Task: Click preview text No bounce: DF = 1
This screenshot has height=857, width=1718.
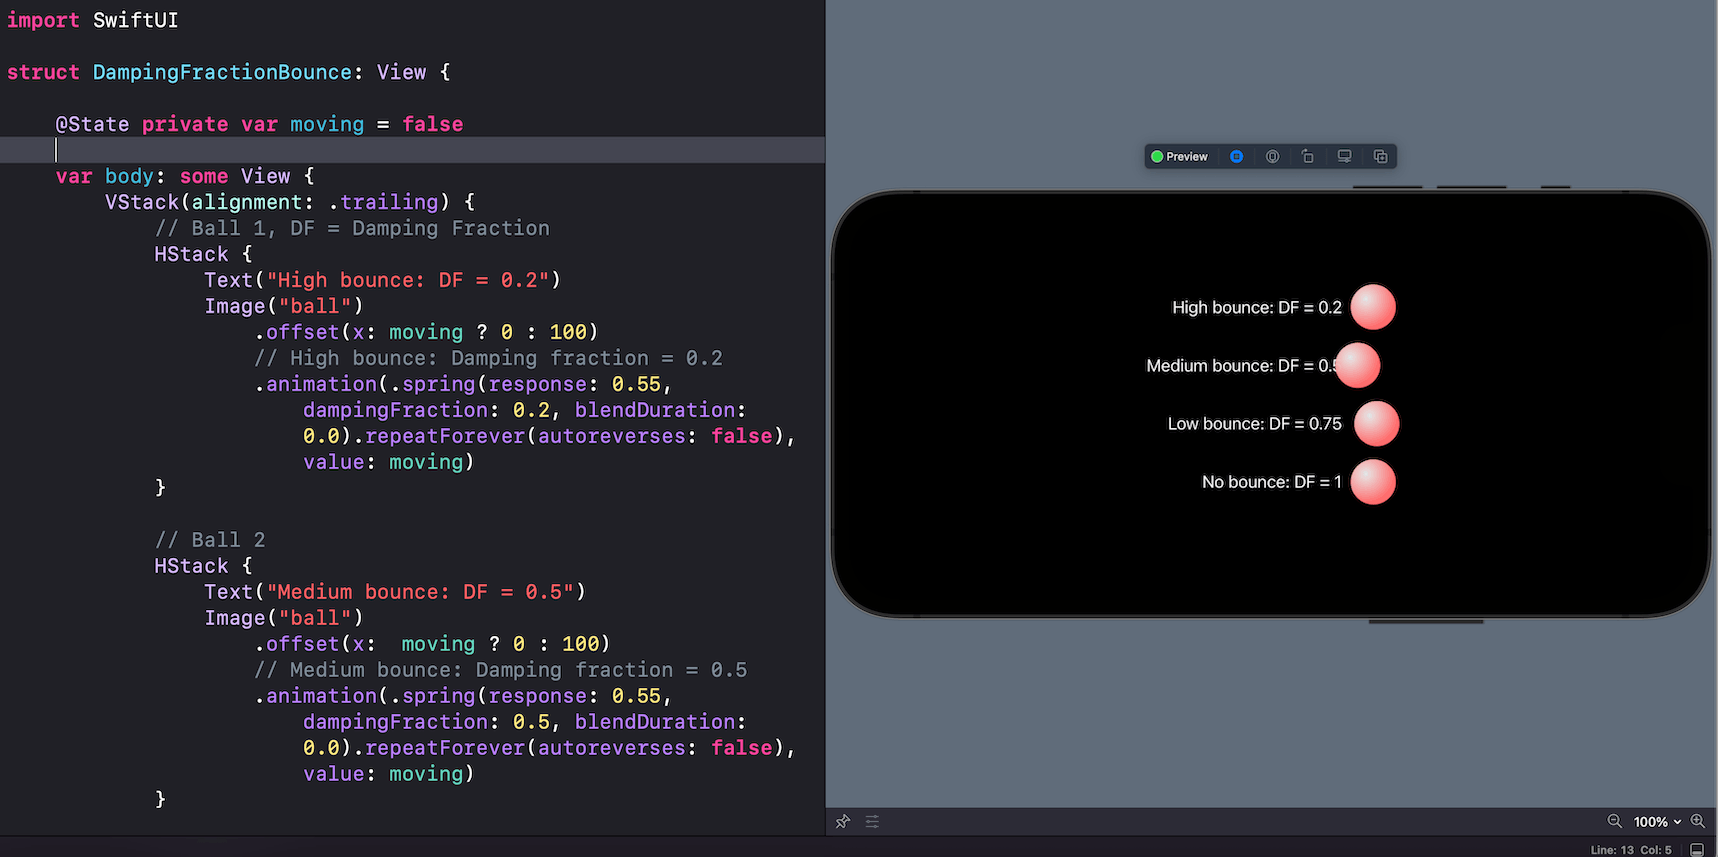Action: tap(1272, 482)
